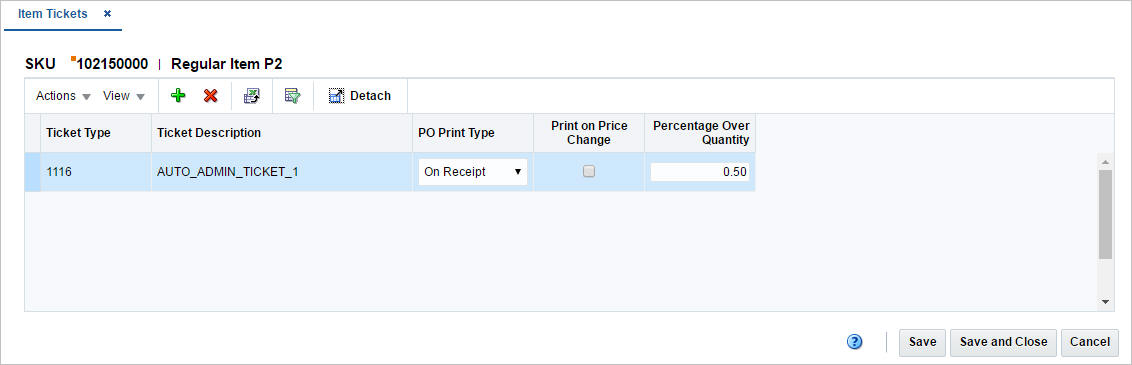This screenshot has height=365, width=1132.
Task: Click the green Add ticket icon
Action: (178, 95)
